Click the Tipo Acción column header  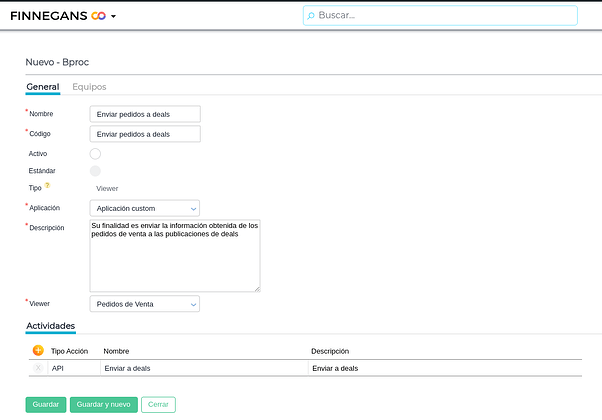pos(69,351)
